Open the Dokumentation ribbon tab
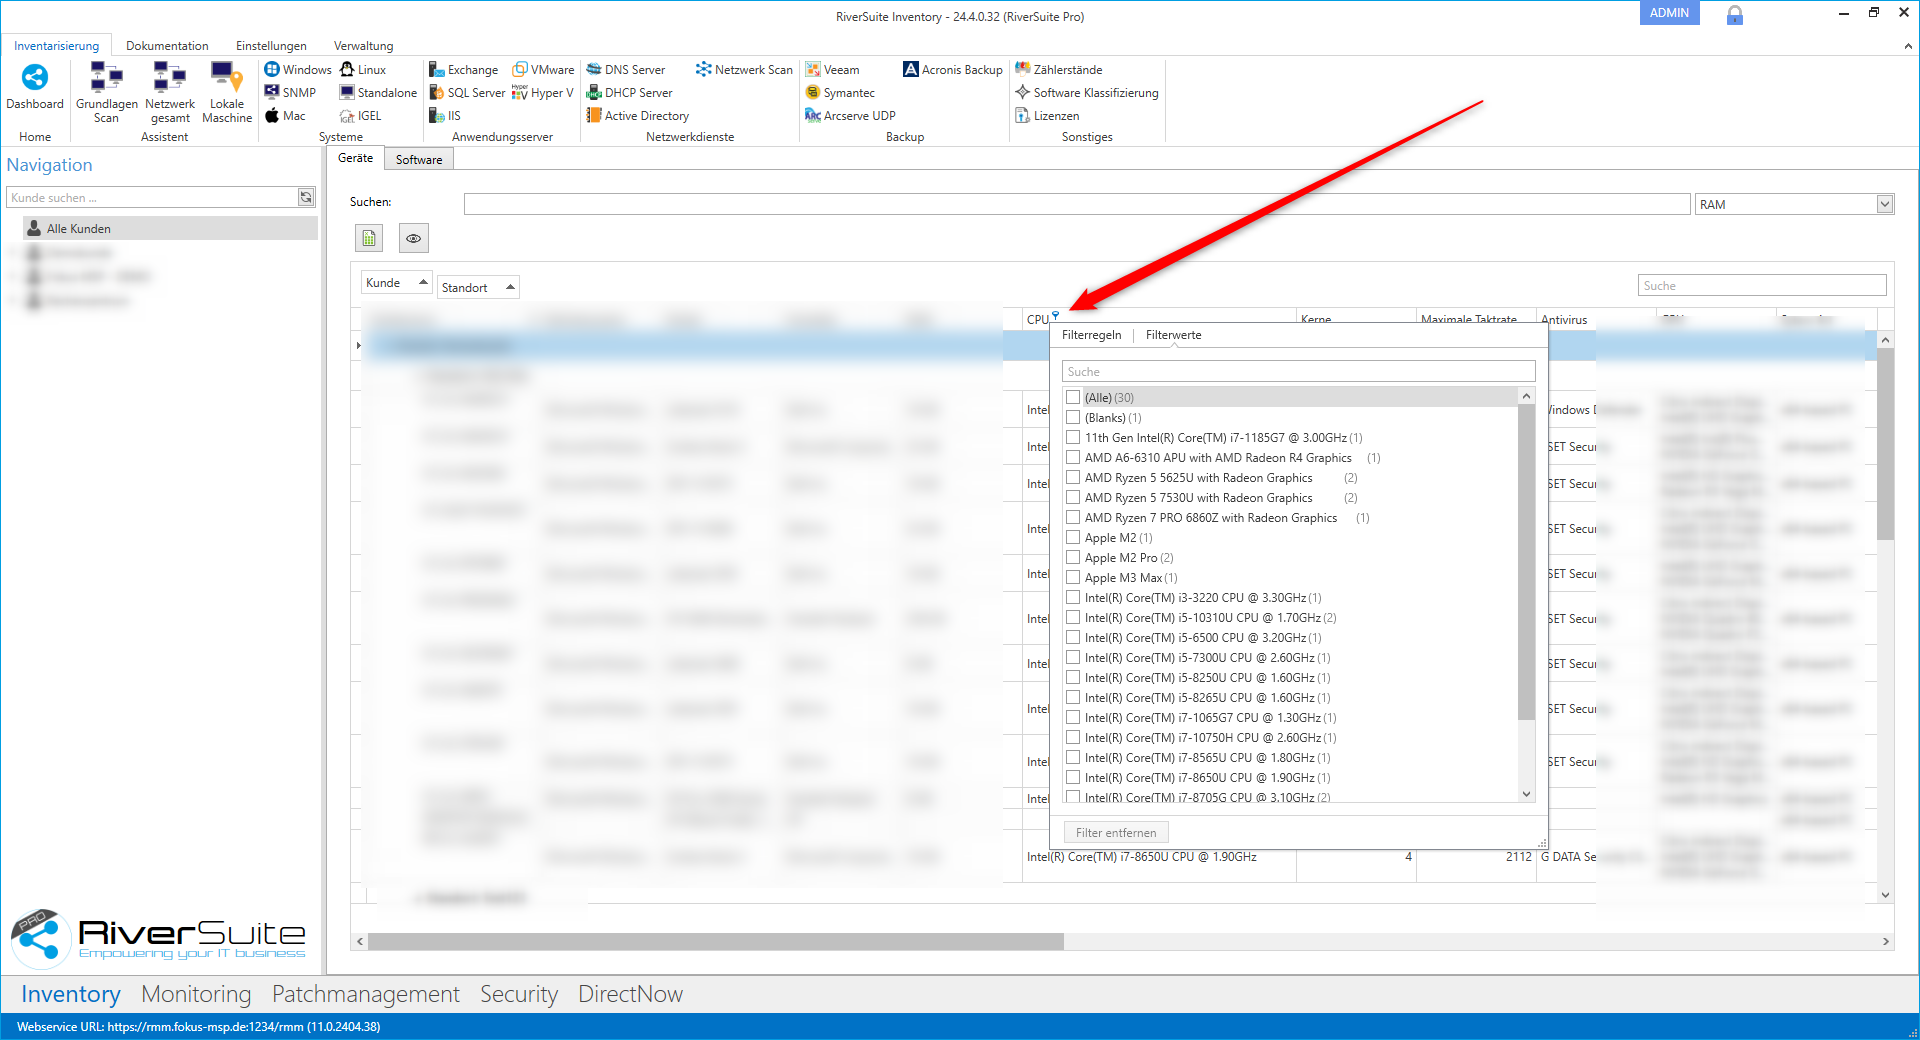The image size is (1920, 1040). coord(167,46)
